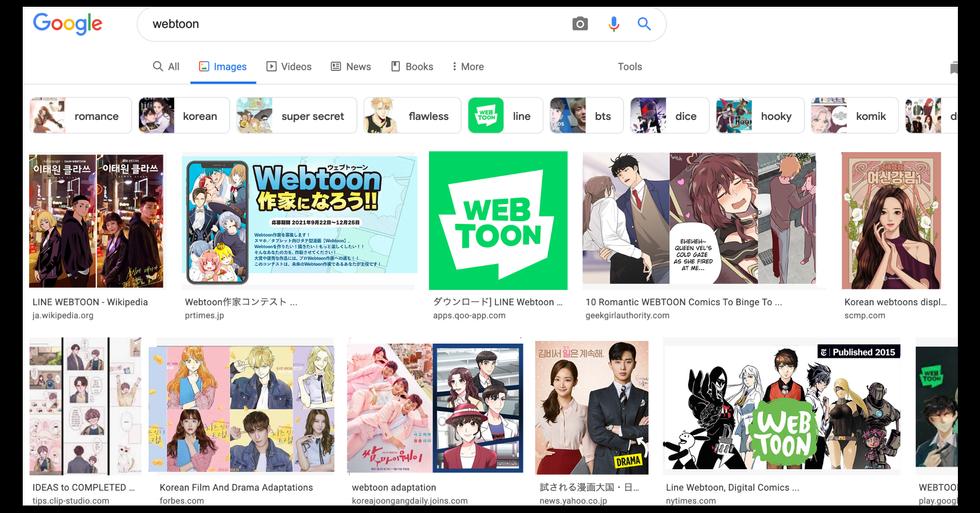
Task: Open the Webtoon contest banner image
Action: [300, 221]
